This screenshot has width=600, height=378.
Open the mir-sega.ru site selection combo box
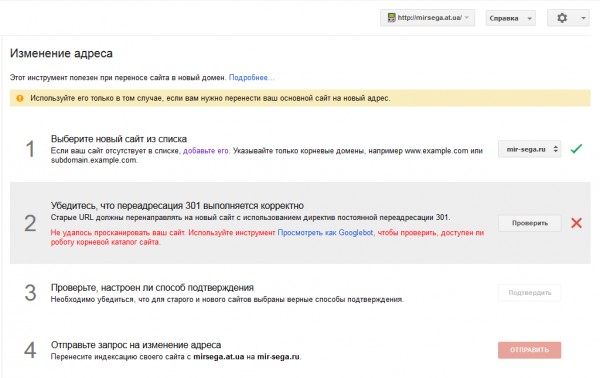click(x=530, y=149)
